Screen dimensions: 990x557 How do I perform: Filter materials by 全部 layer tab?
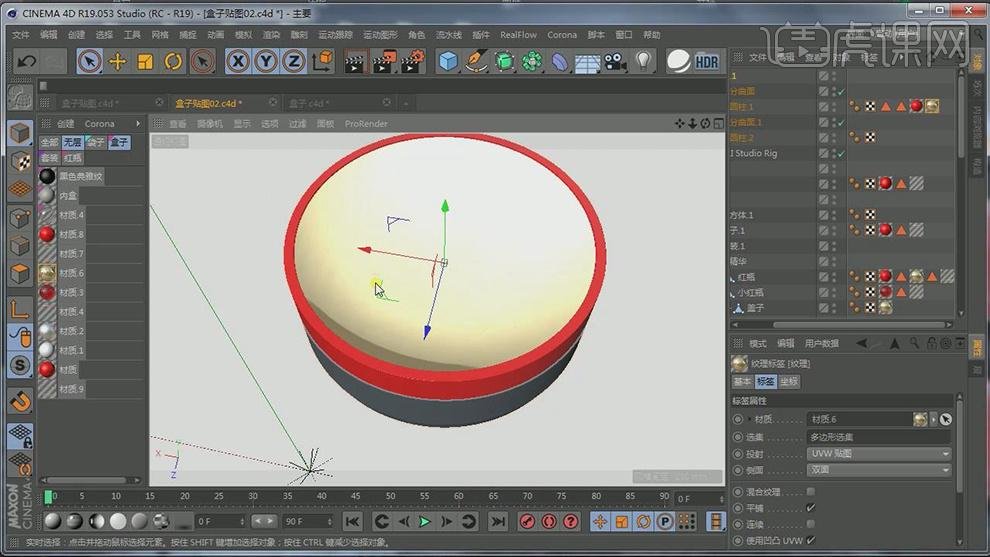(49, 142)
